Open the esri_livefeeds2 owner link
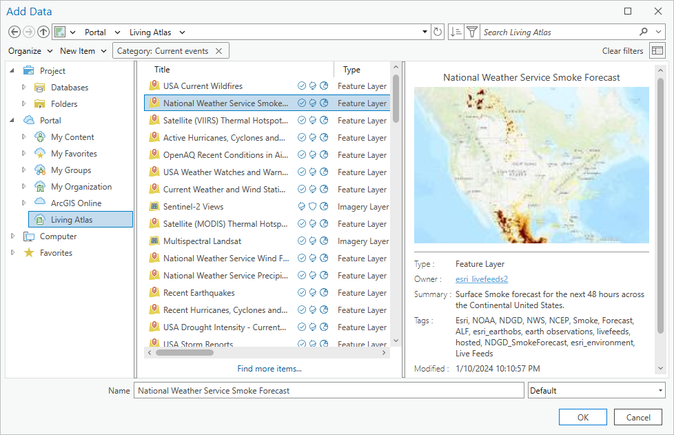Image resolution: width=674 pixels, height=435 pixels. point(481,279)
